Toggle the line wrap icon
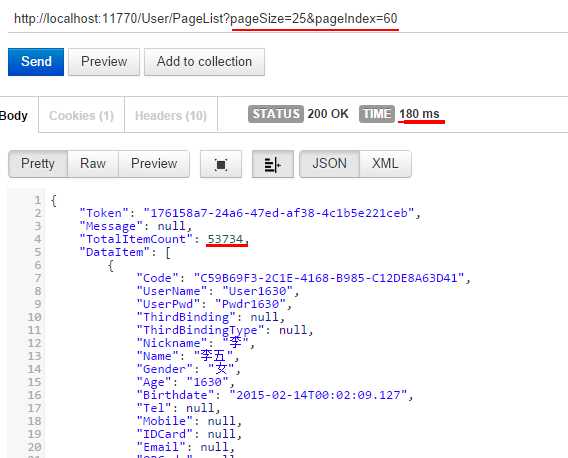This screenshot has width=568, height=458. point(273,164)
